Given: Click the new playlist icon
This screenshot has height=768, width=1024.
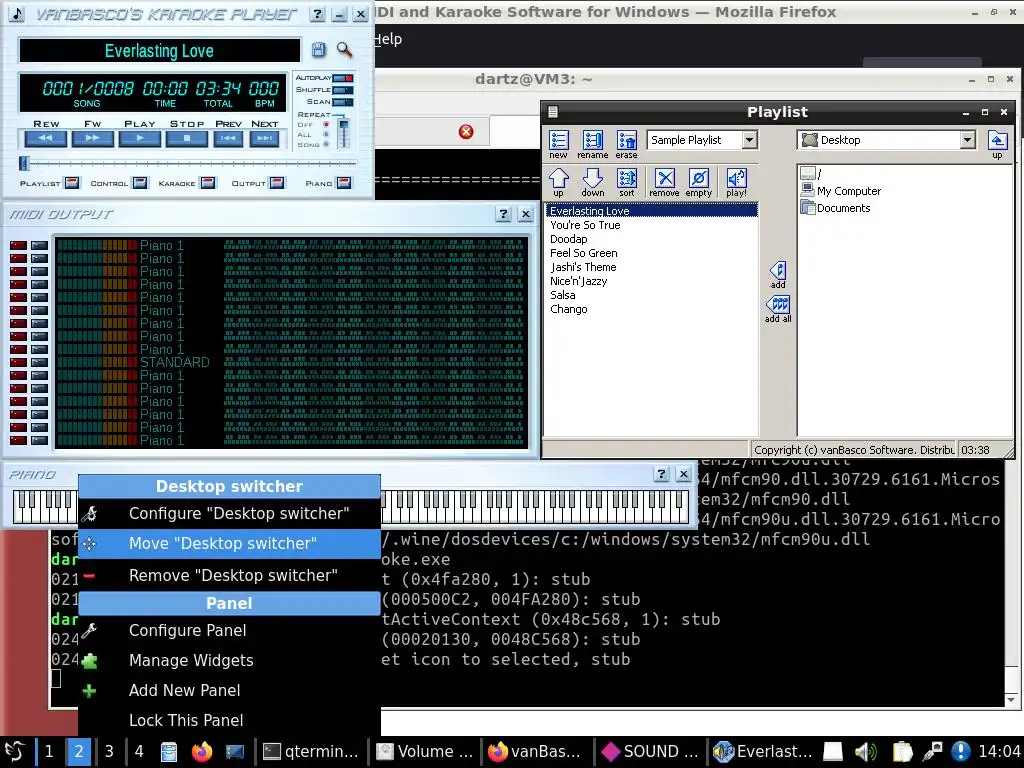Looking at the screenshot, I should pyautogui.click(x=558, y=144).
